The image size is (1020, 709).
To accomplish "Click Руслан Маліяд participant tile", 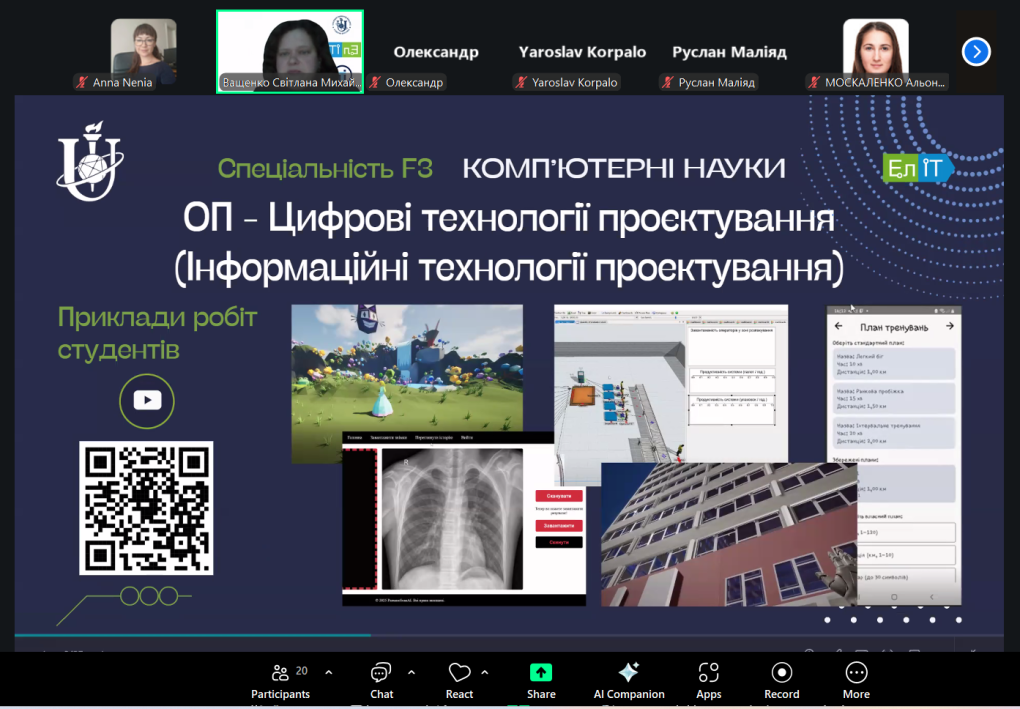I will coord(729,52).
